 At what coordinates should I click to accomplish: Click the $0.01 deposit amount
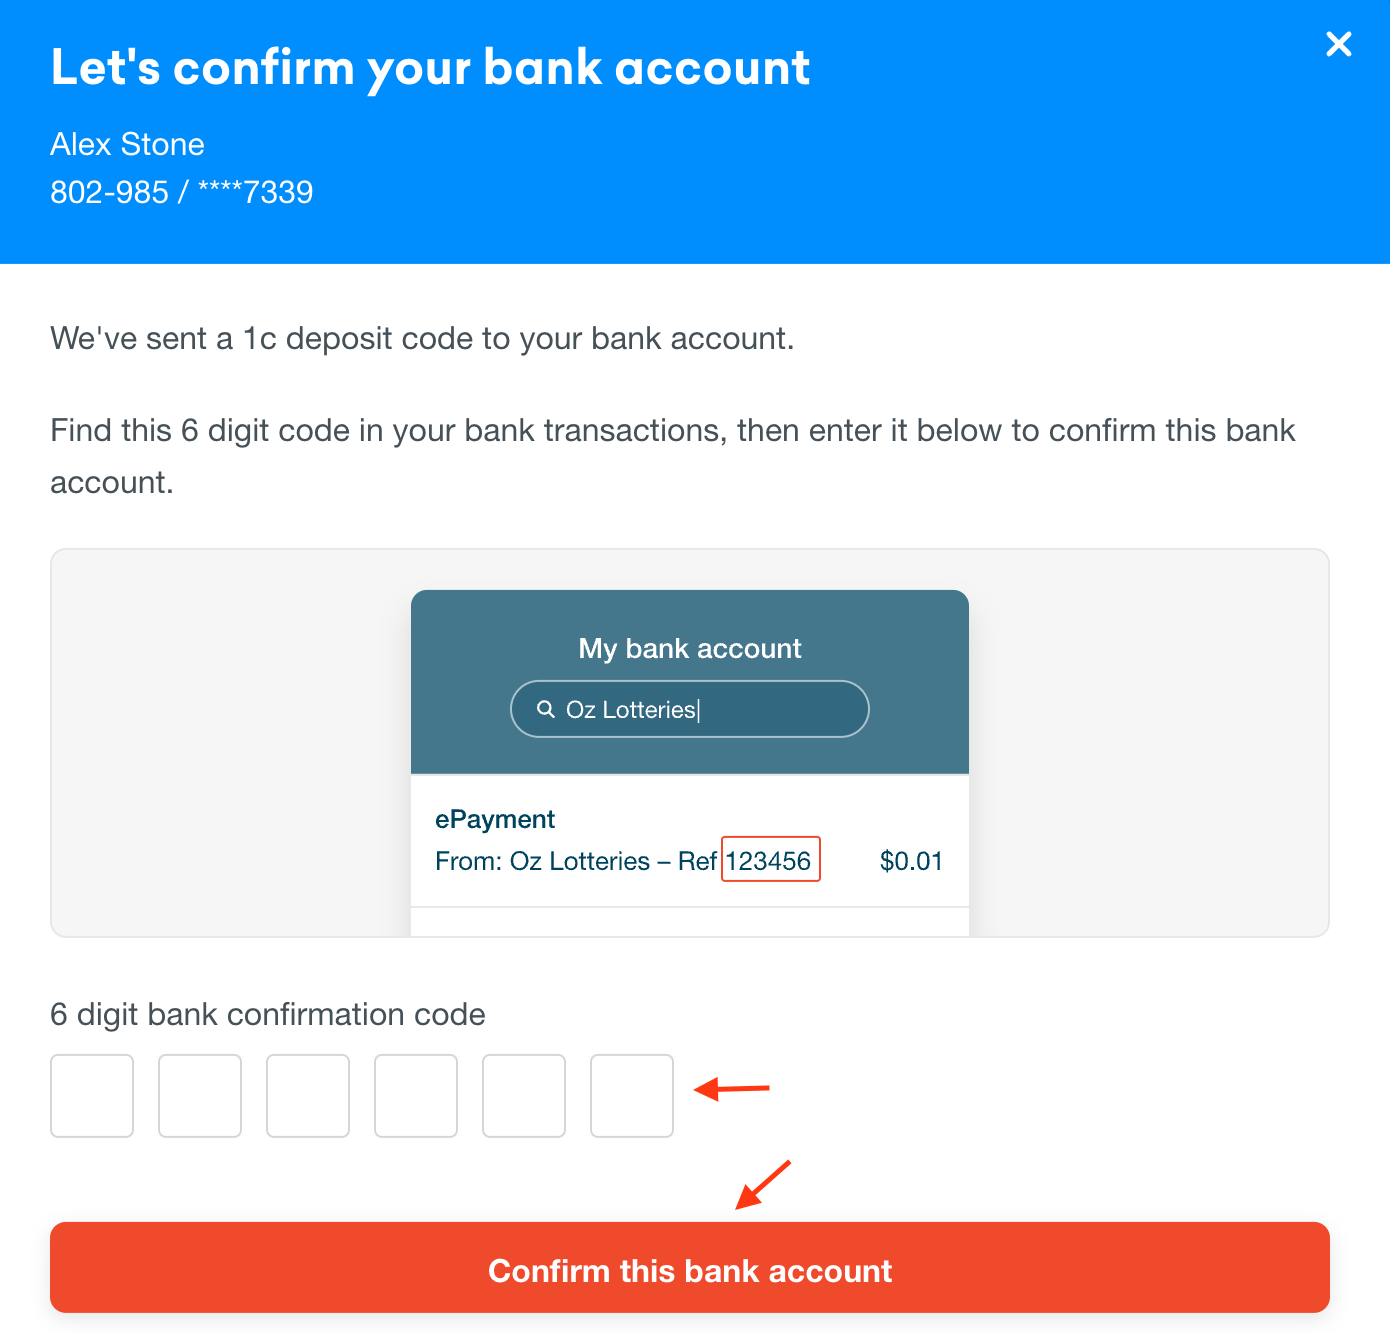point(911,861)
